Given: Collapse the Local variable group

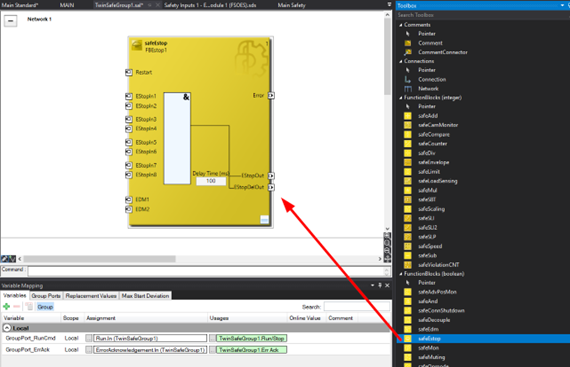Looking at the screenshot, I should (7, 328).
